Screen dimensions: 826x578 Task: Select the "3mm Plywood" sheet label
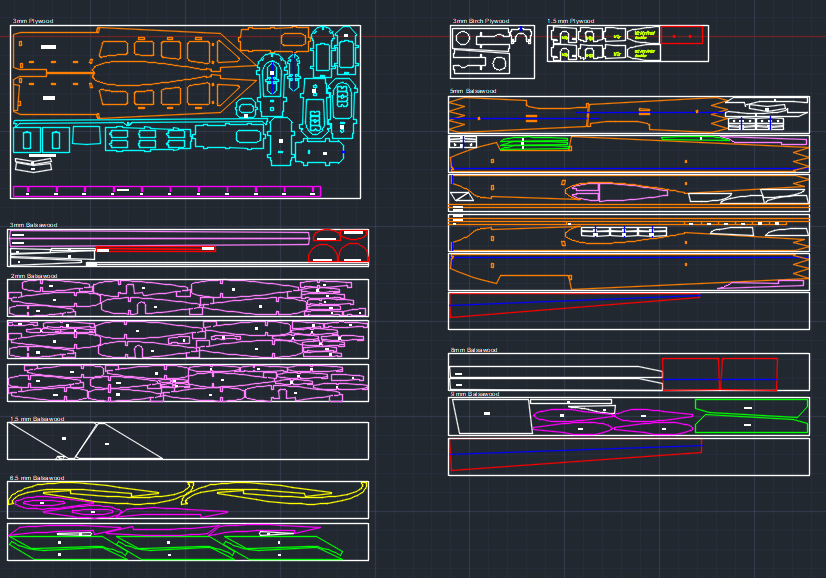tap(33, 21)
